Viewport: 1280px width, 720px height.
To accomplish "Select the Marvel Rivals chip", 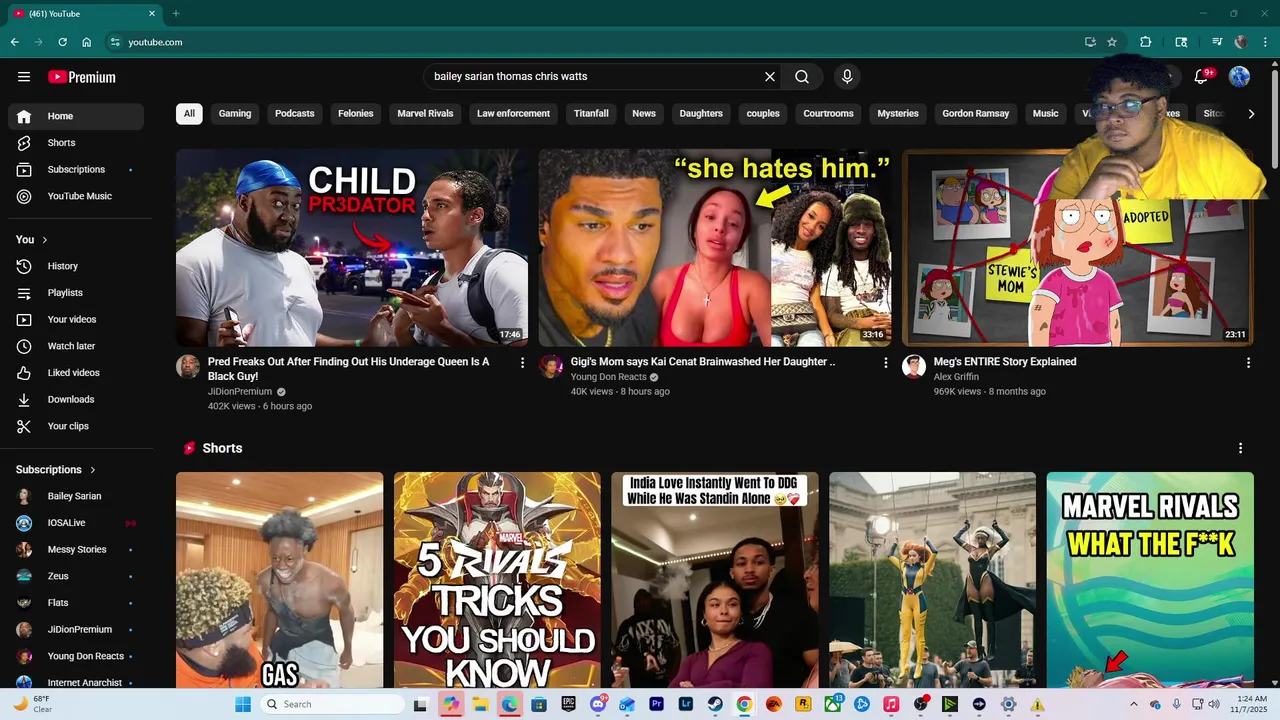I will pyautogui.click(x=425, y=114).
